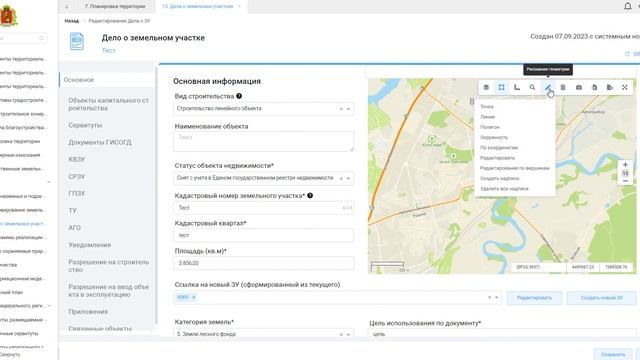Viewport: 640px width, 360px height.
Task: Click the home tab icon
Action: click(x=67, y=7)
